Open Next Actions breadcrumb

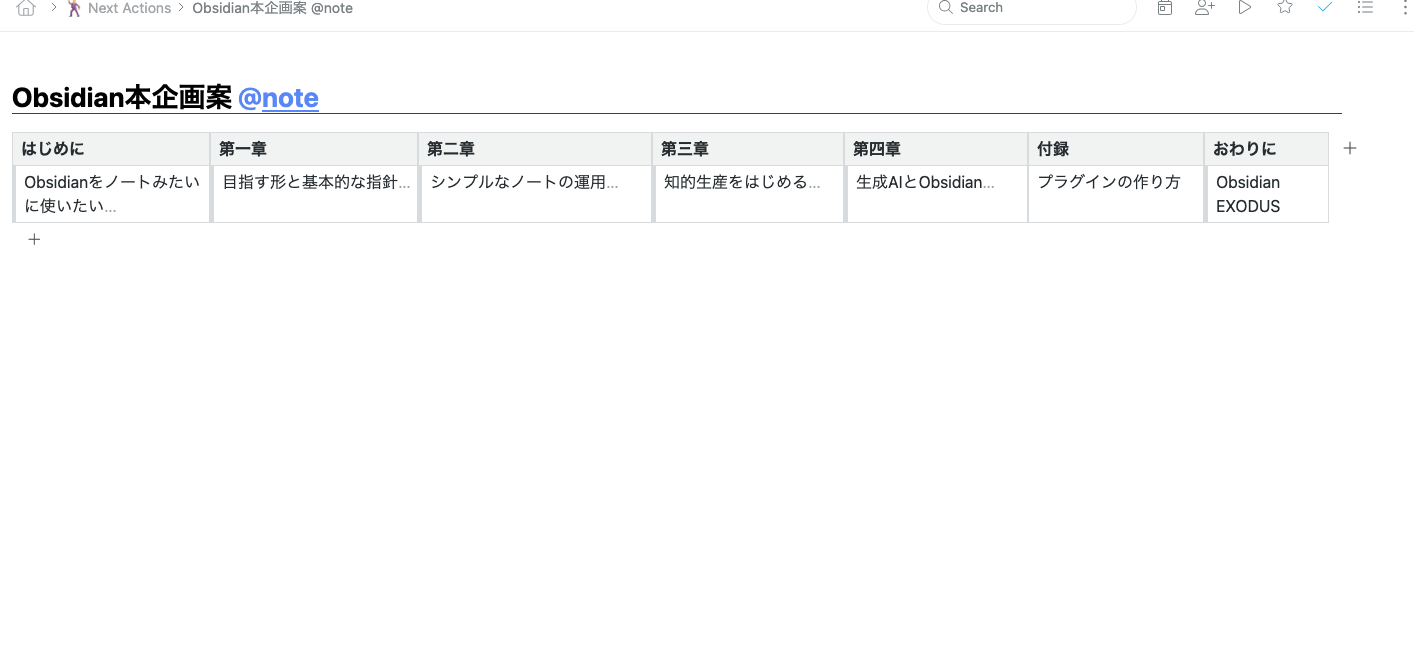129,8
